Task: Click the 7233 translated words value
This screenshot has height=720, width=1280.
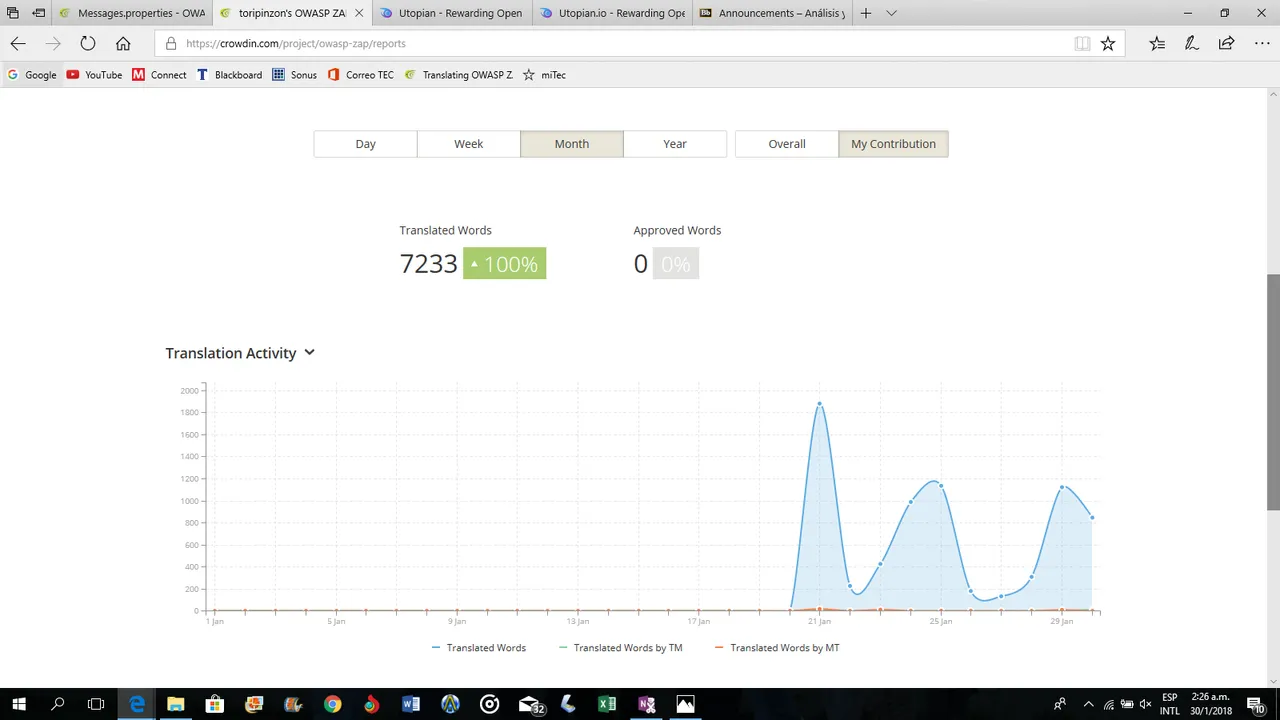Action: coord(428,264)
